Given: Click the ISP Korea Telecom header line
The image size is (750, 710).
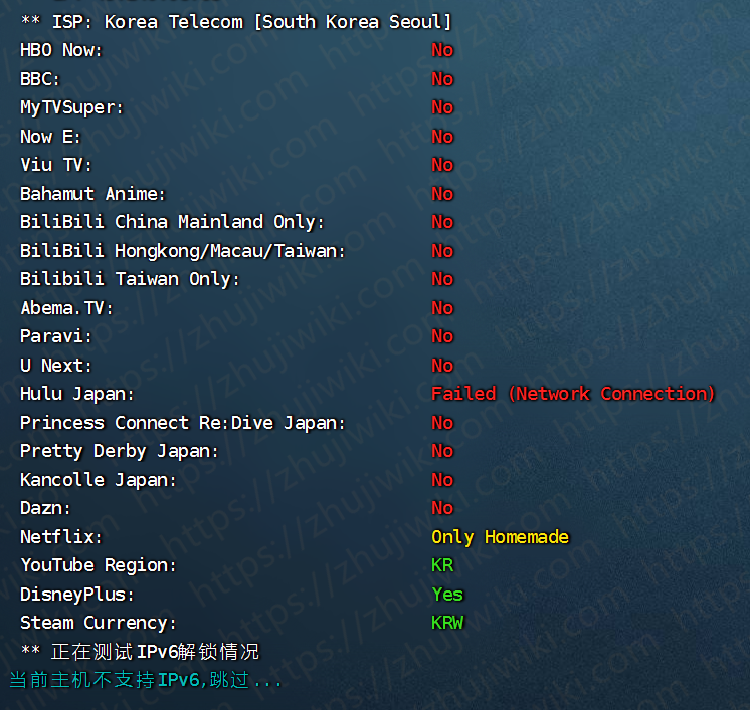Looking at the screenshot, I should [236, 22].
